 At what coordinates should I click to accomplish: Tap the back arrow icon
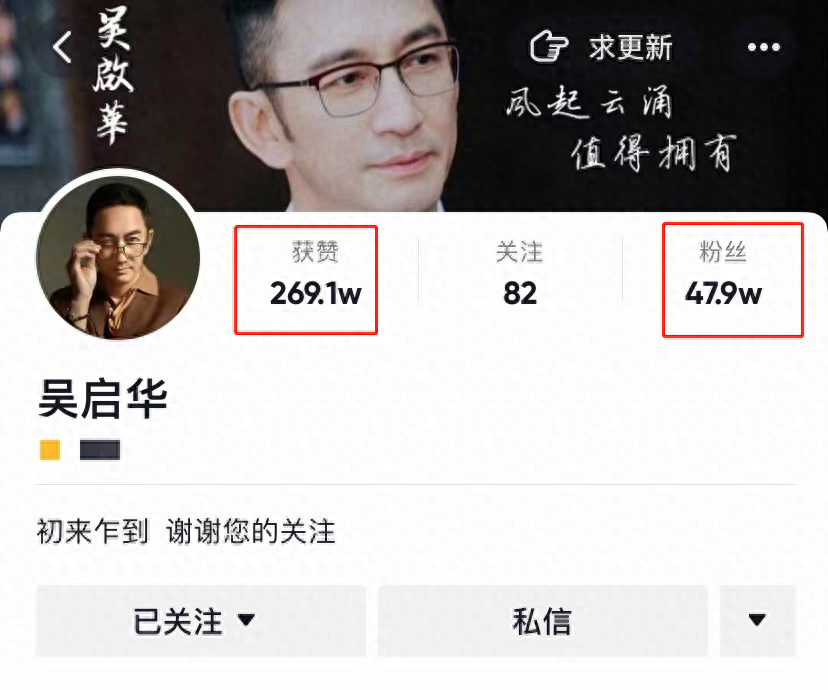(62, 47)
